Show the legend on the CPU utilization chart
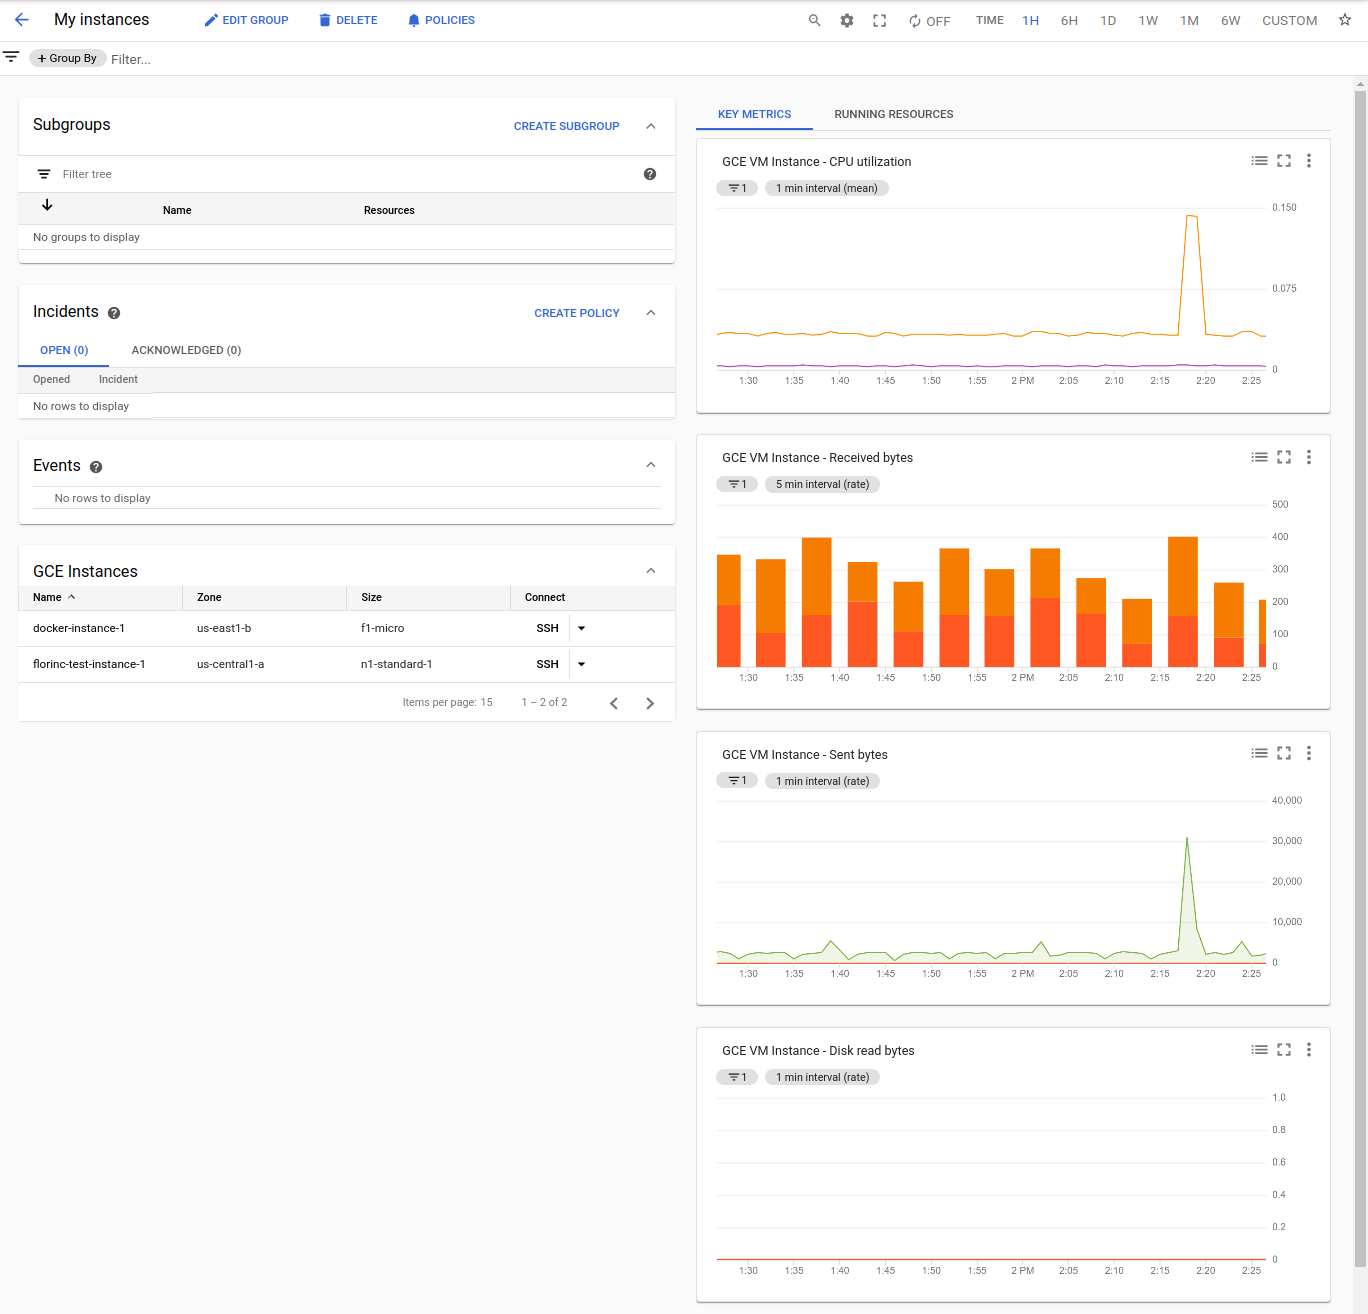Screen dimensions: 1368x1314 (x=1259, y=160)
